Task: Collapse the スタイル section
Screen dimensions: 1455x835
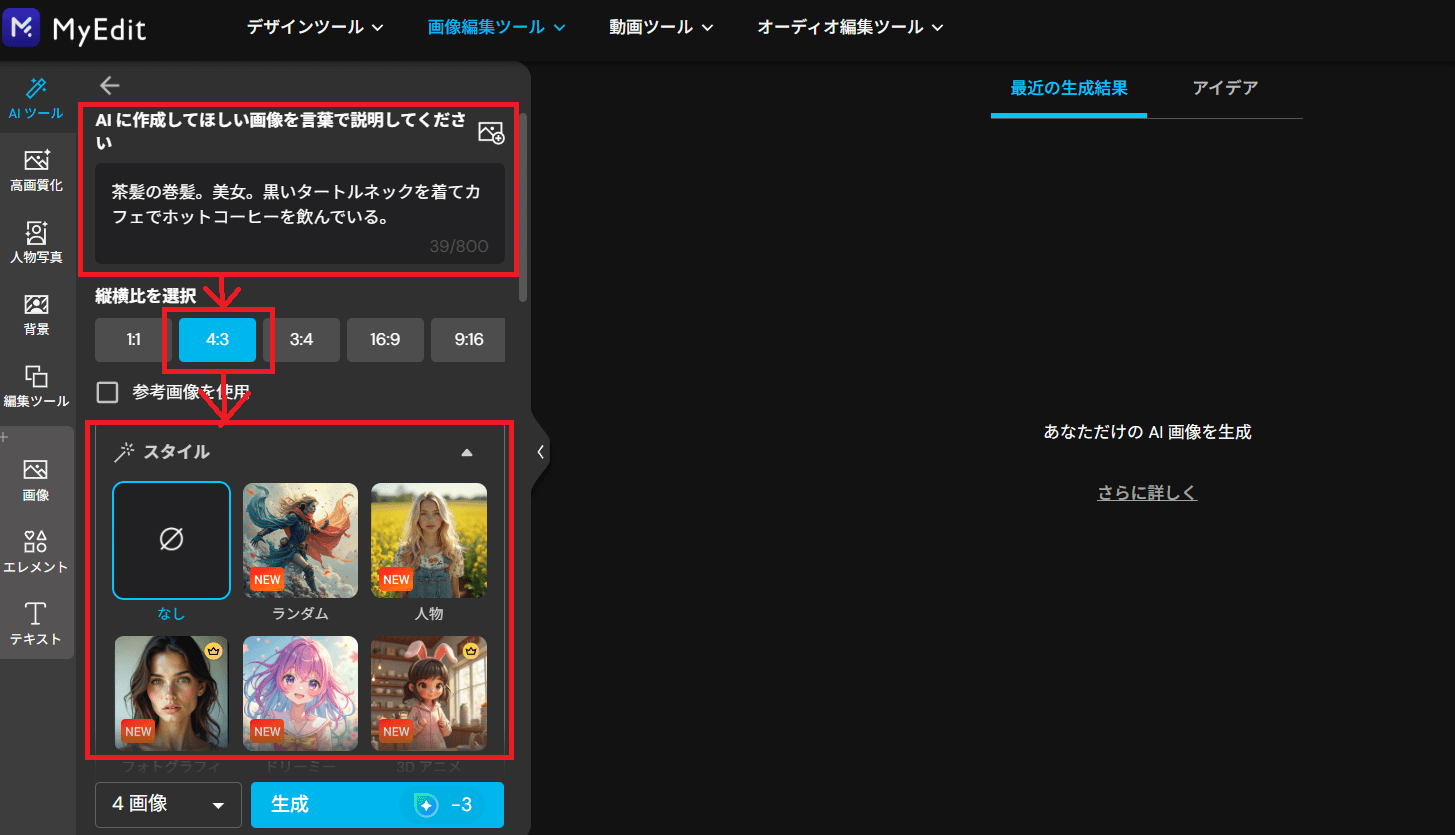Action: (466, 452)
